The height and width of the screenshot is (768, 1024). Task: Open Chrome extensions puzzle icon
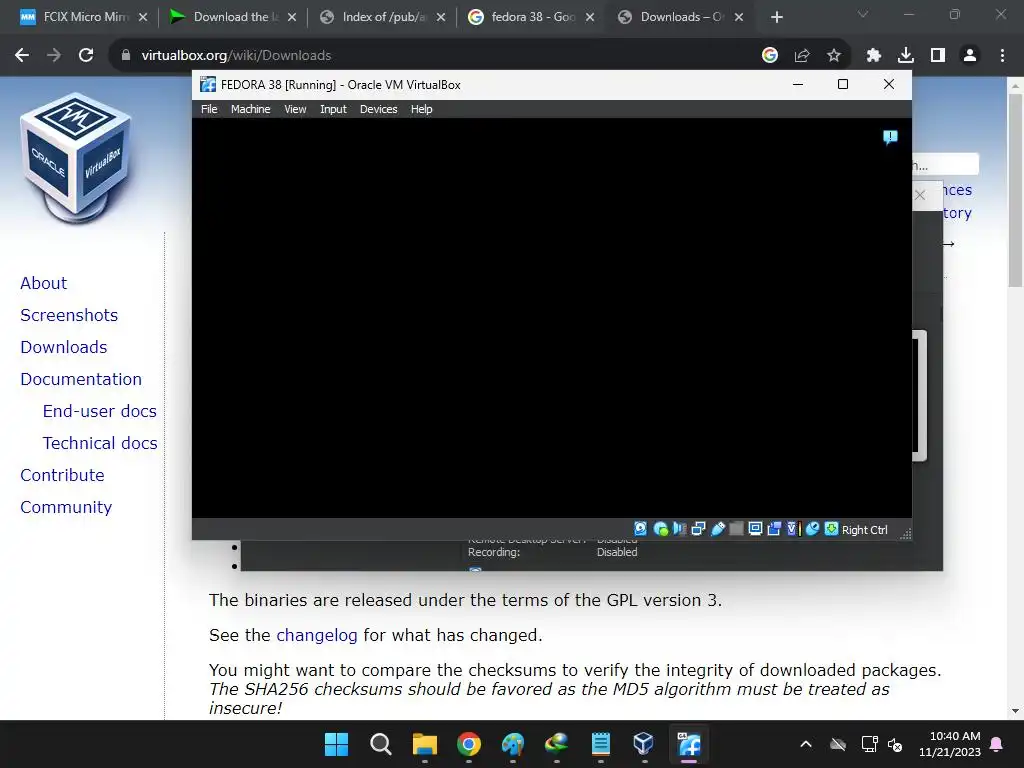[x=874, y=56]
